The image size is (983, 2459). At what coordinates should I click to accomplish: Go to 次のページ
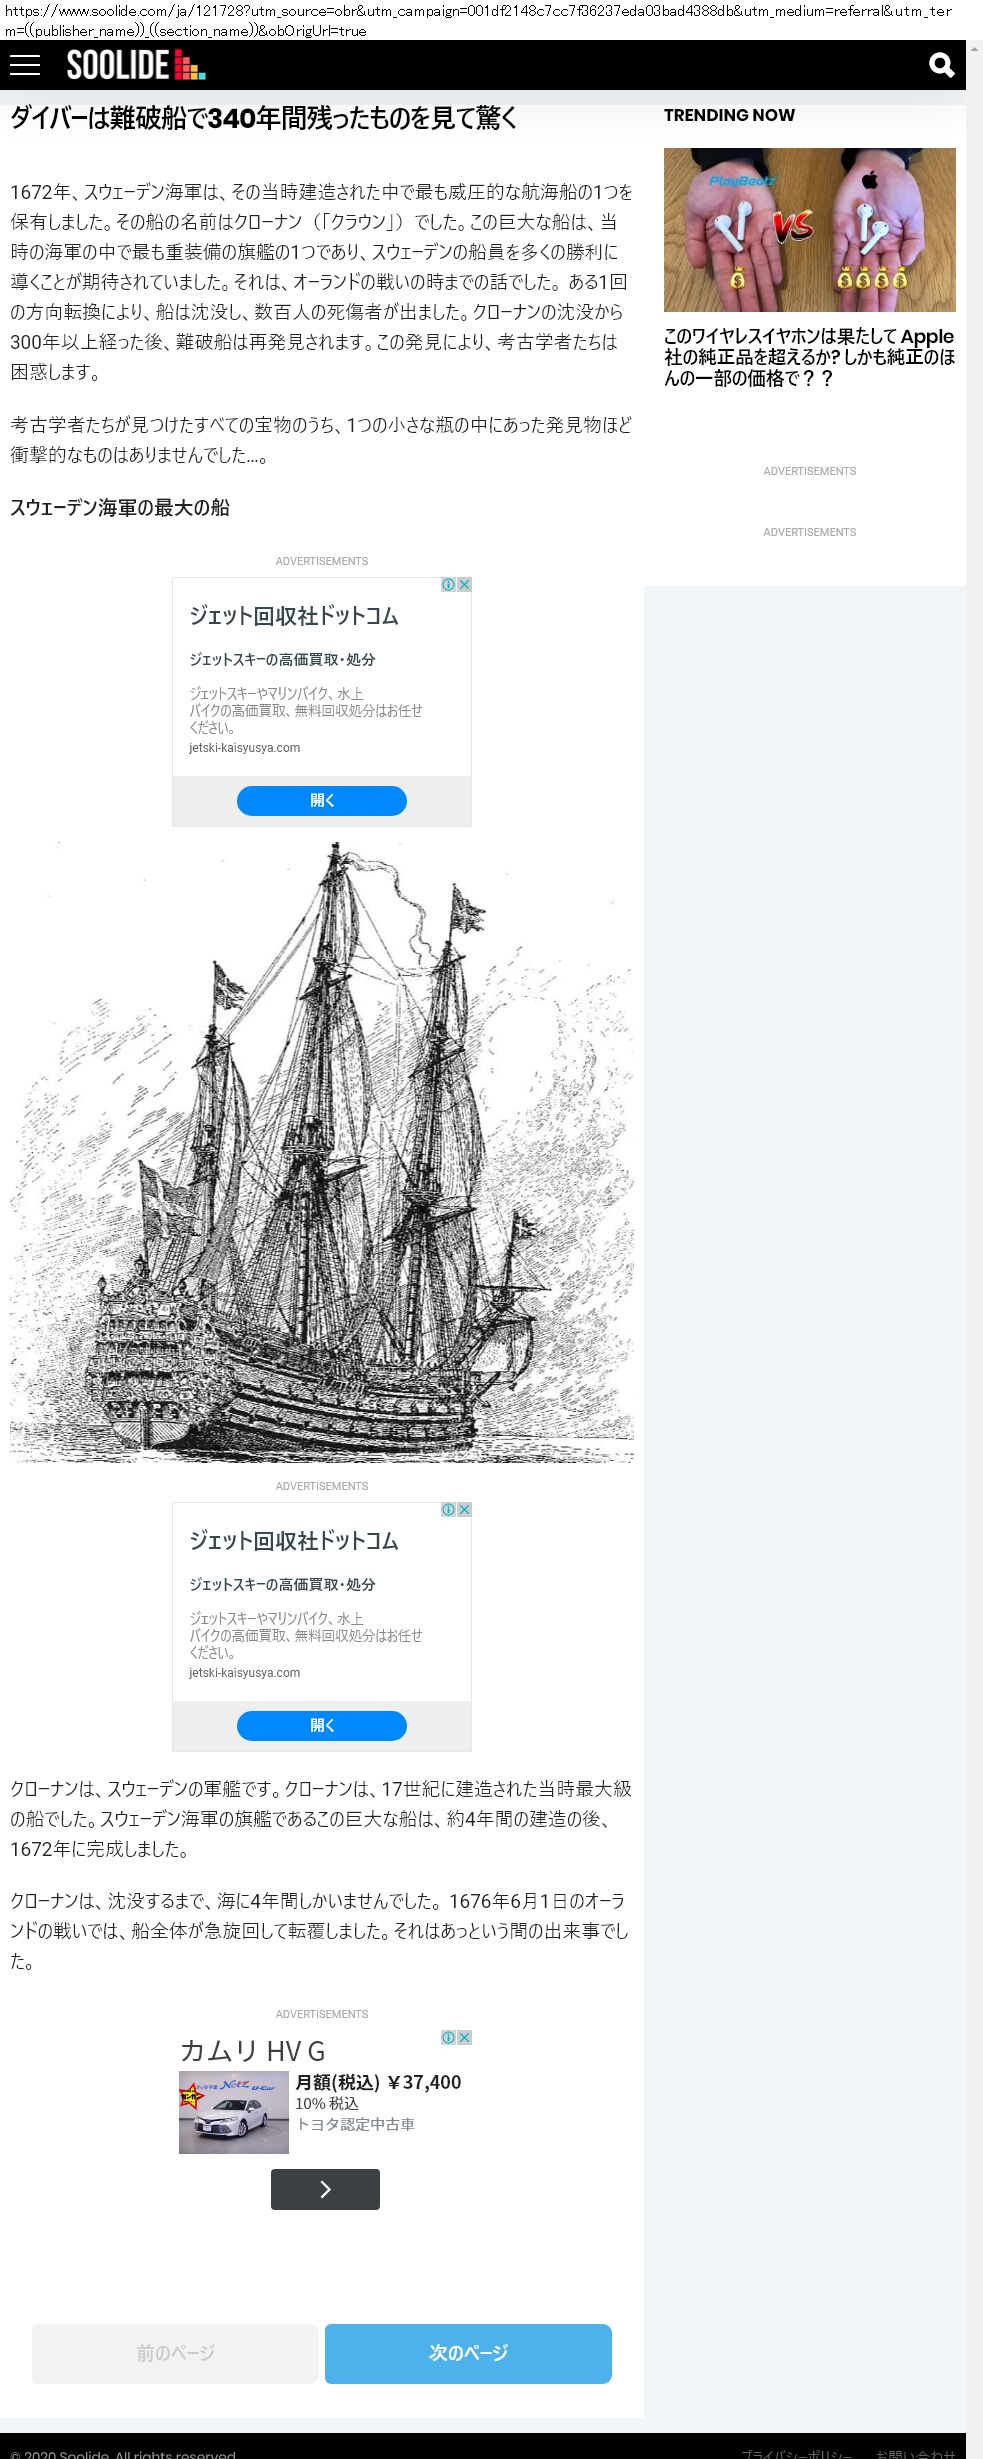468,2353
